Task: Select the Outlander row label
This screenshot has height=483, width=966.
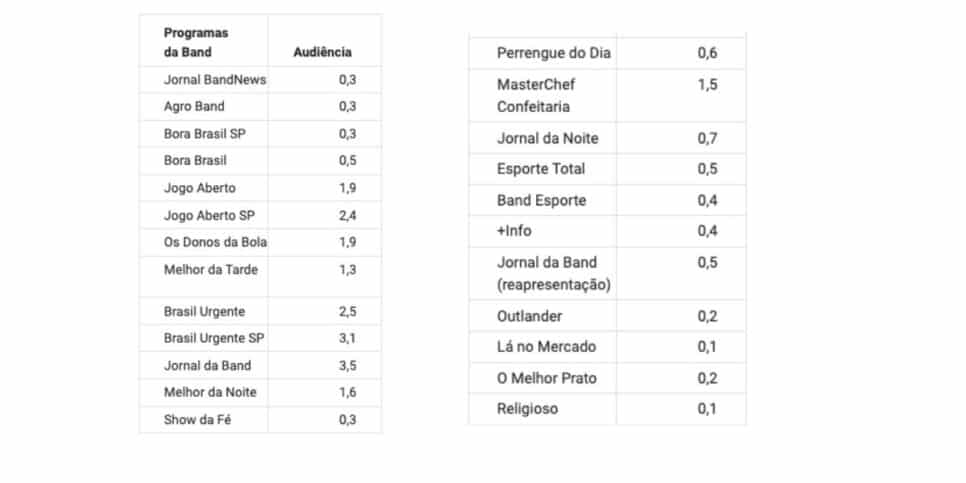Action: 529,316
